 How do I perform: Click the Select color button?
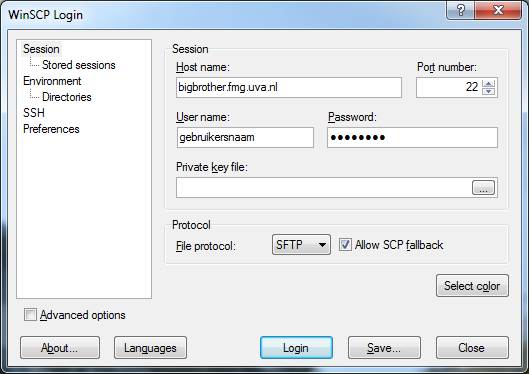472,286
